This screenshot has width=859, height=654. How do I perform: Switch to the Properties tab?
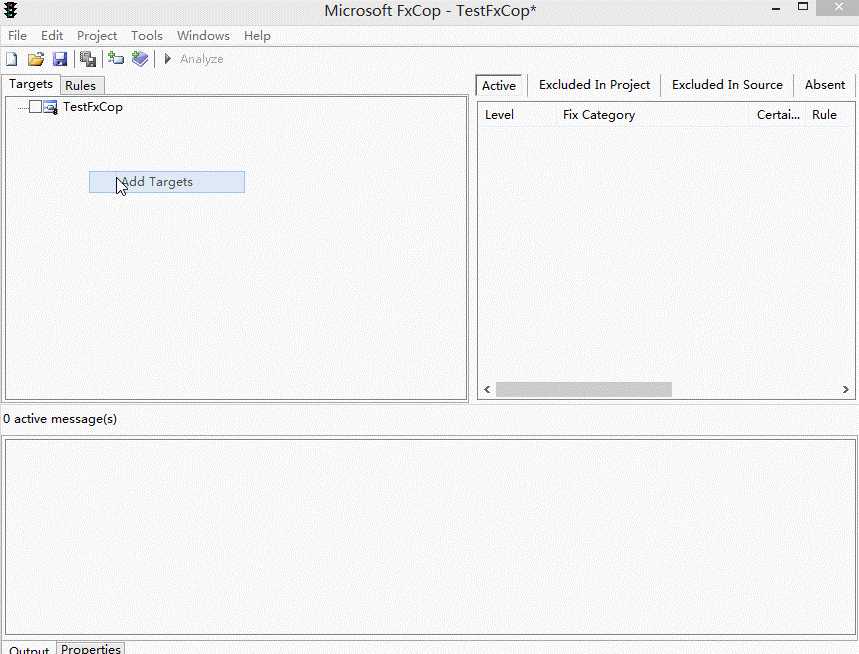91,648
